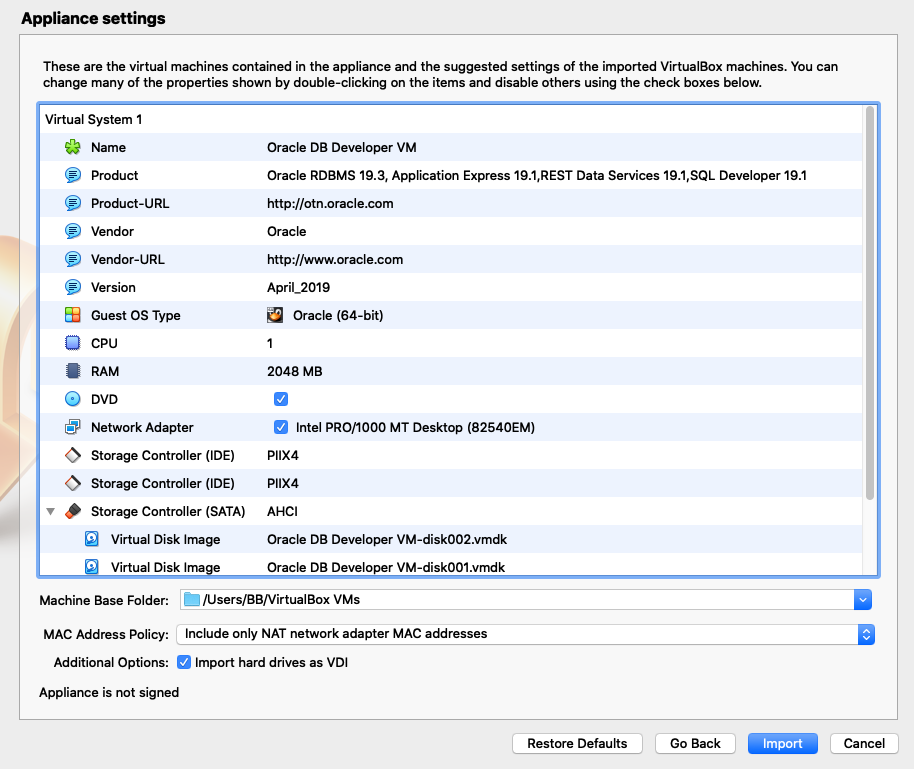
Task: Toggle Import hard drives as VDI
Action: coord(184,662)
